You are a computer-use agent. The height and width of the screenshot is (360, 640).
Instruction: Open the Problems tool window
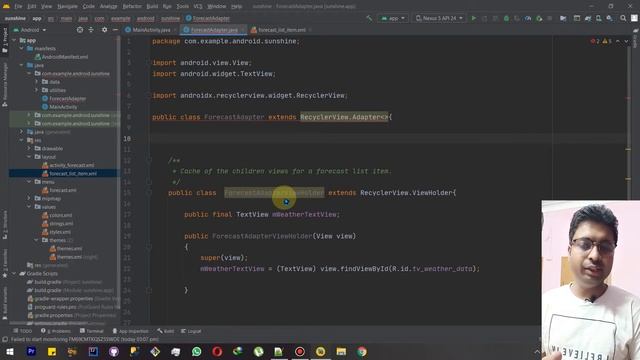[x=56, y=331]
